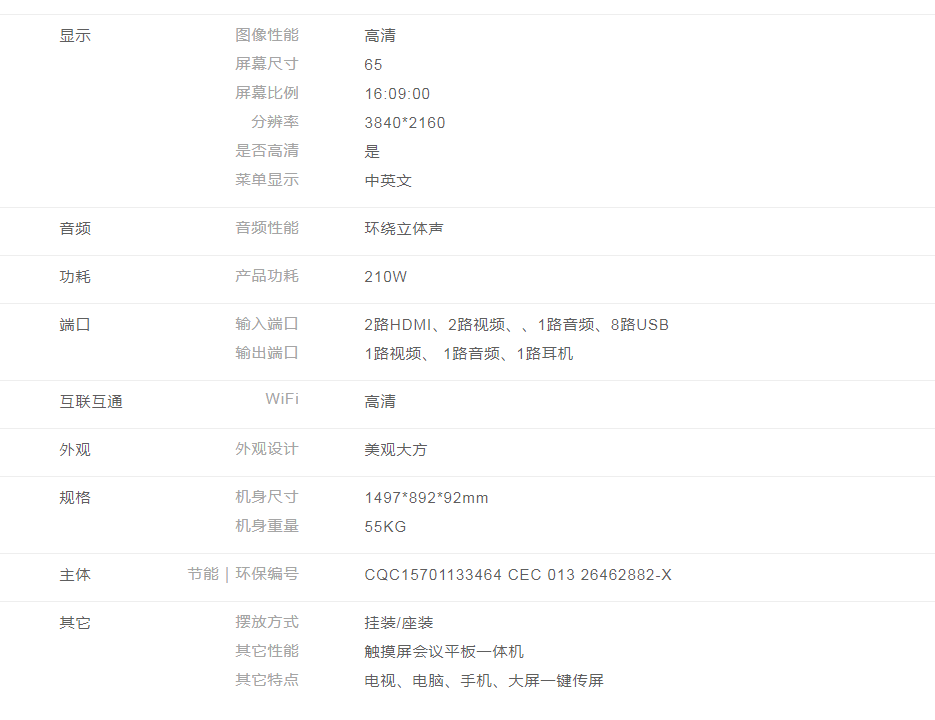Screen dimensions: 935x720
Task: Click the WiFi spec label
Action: tap(282, 400)
